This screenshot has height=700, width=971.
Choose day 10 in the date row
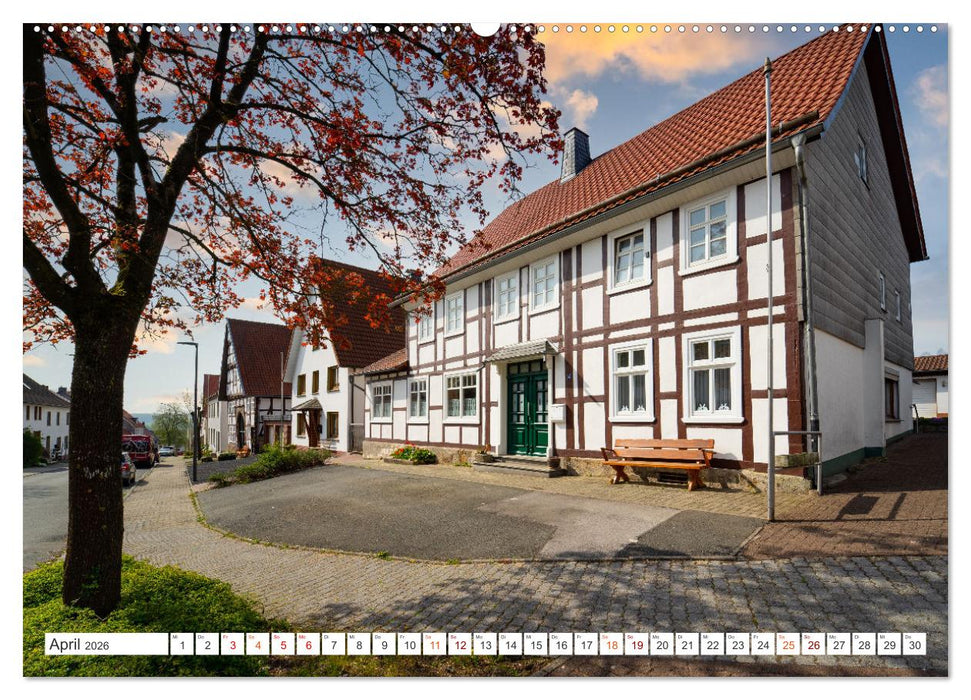tap(409, 644)
